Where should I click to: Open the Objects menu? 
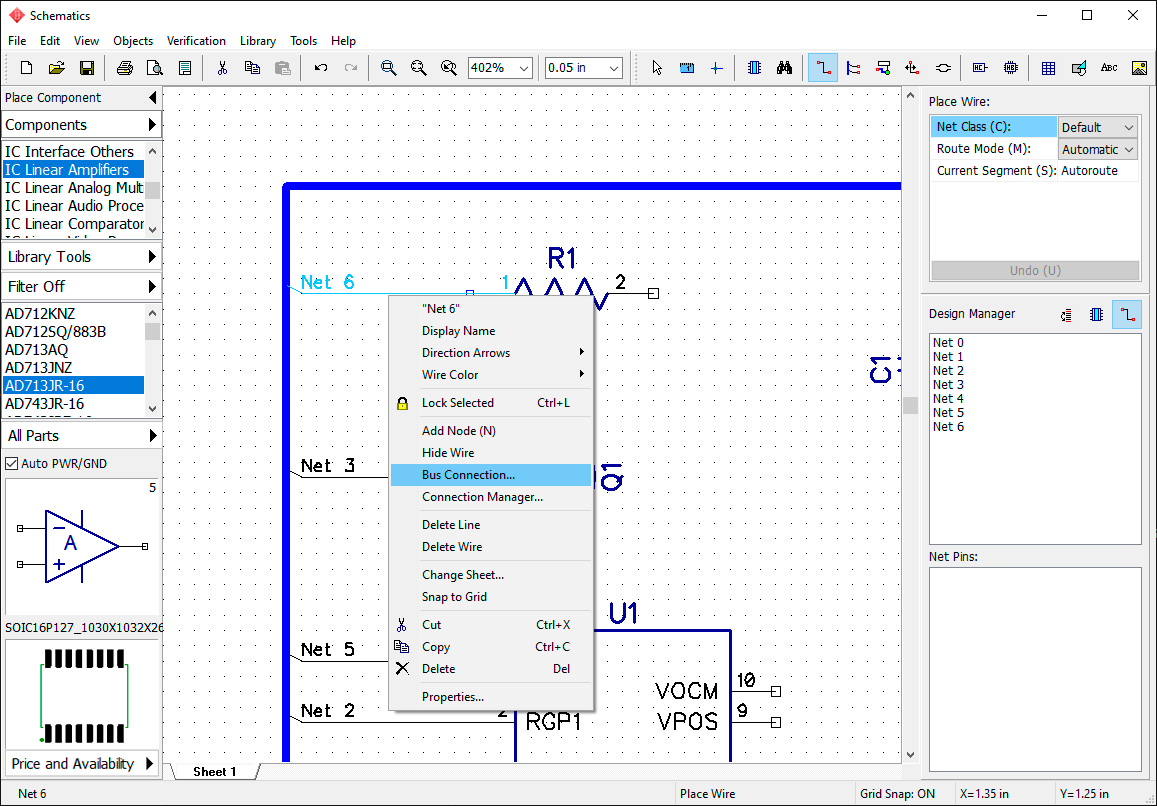click(133, 41)
